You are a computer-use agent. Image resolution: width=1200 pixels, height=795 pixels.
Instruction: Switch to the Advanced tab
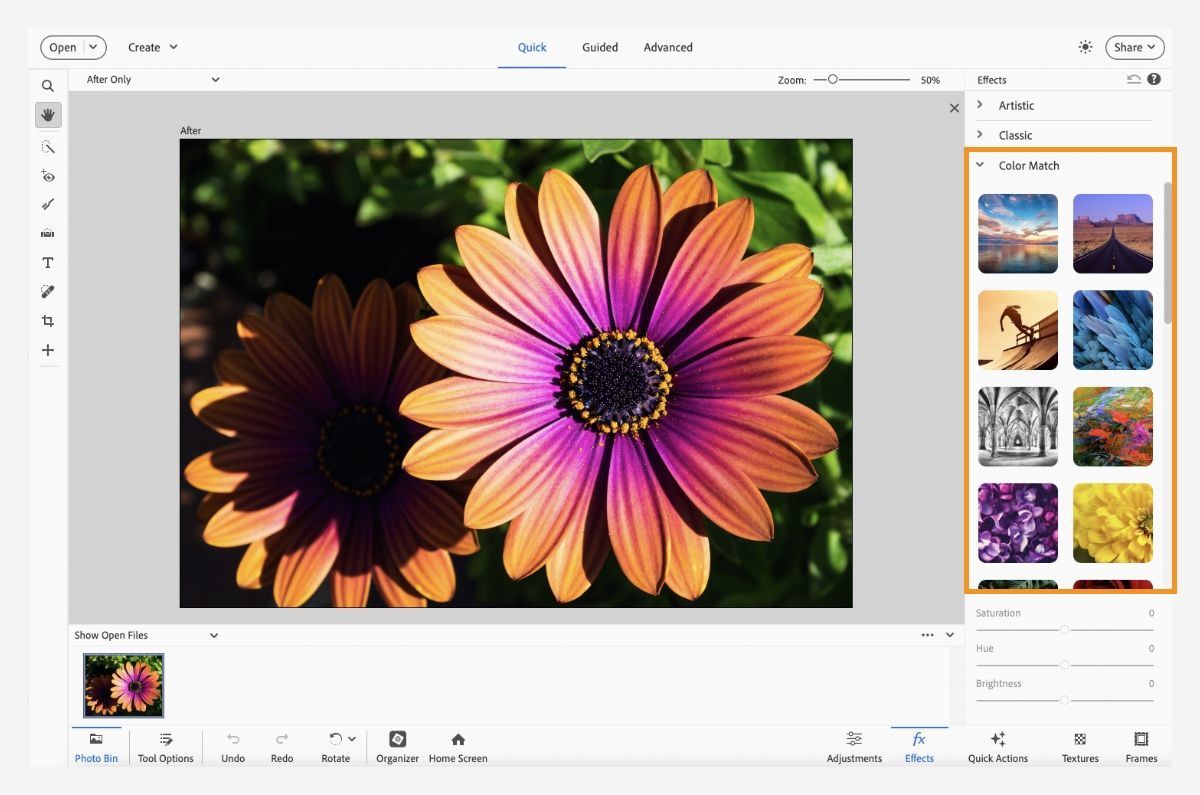coord(668,47)
